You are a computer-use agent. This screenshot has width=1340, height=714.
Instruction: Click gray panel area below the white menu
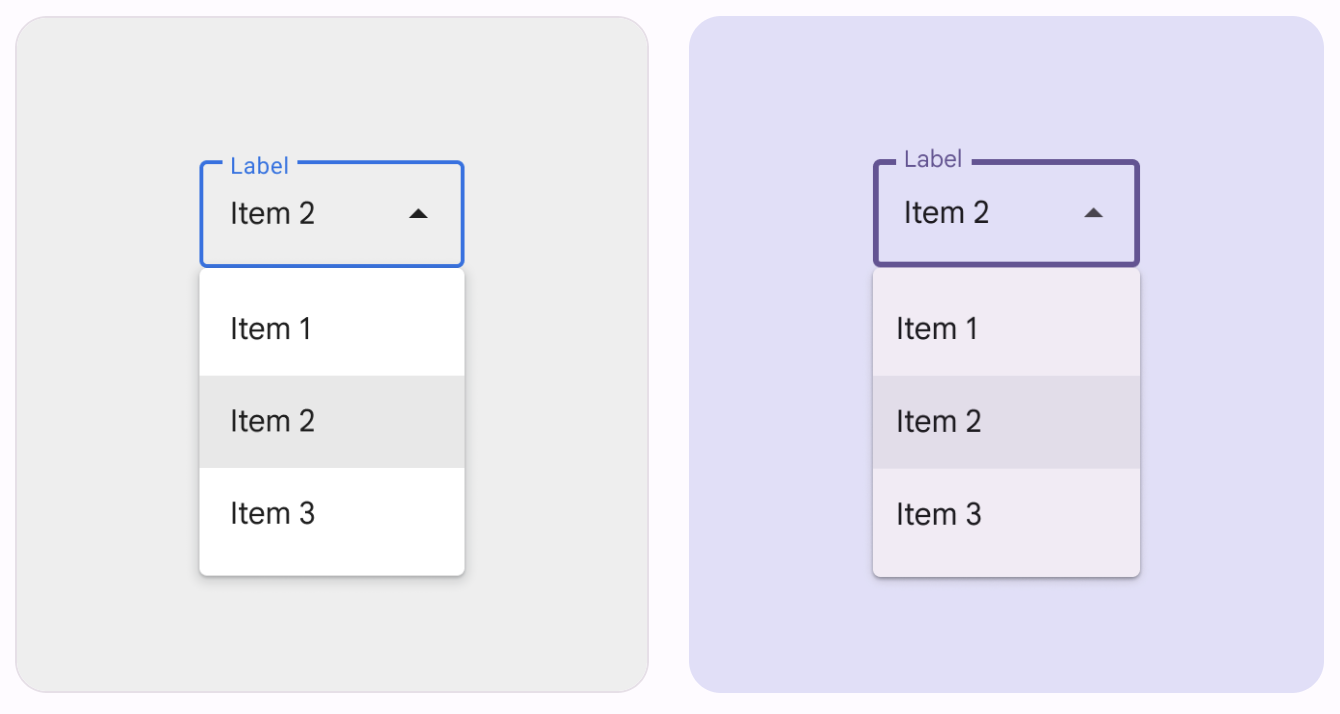point(331,635)
